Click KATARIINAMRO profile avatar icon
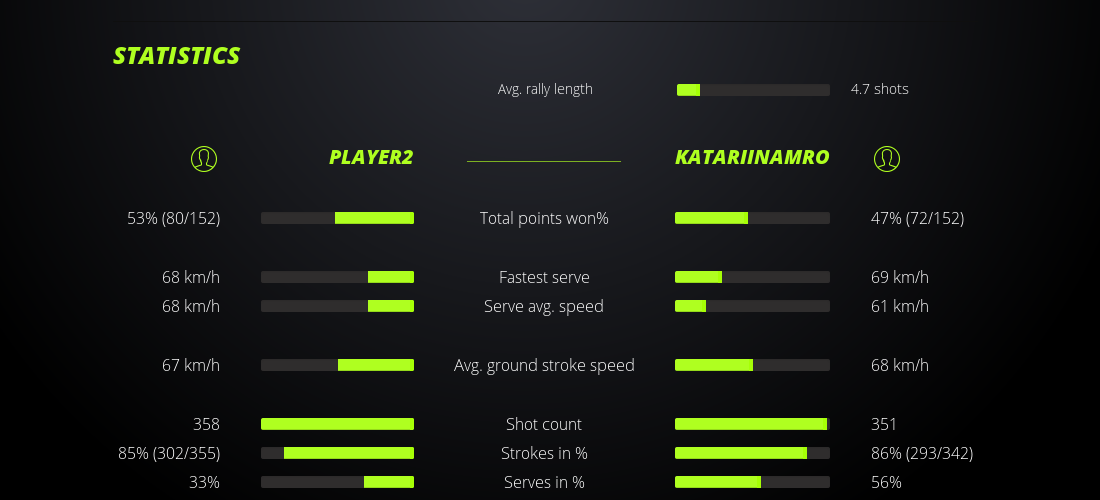 (887, 158)
